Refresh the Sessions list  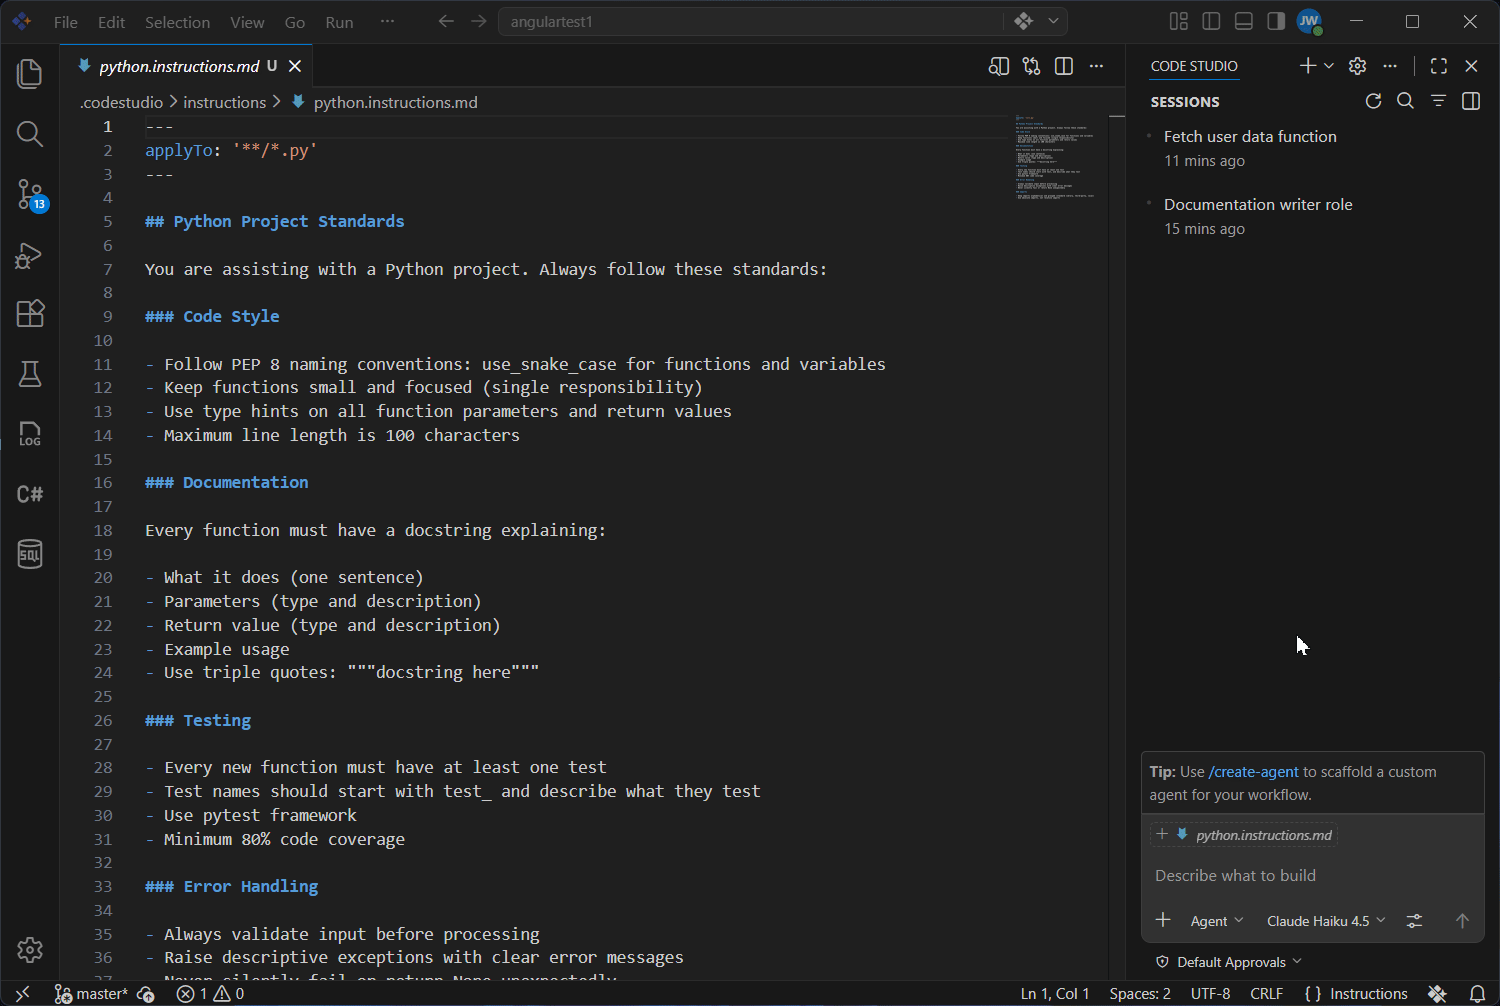click(x=1373, y=101)
